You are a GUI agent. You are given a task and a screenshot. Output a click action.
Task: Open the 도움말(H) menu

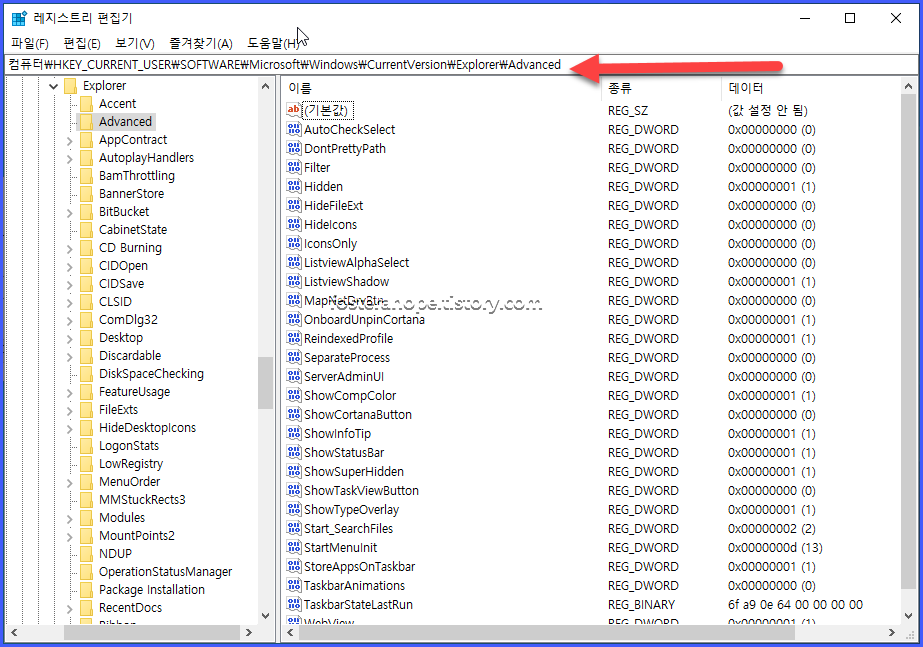273,43
